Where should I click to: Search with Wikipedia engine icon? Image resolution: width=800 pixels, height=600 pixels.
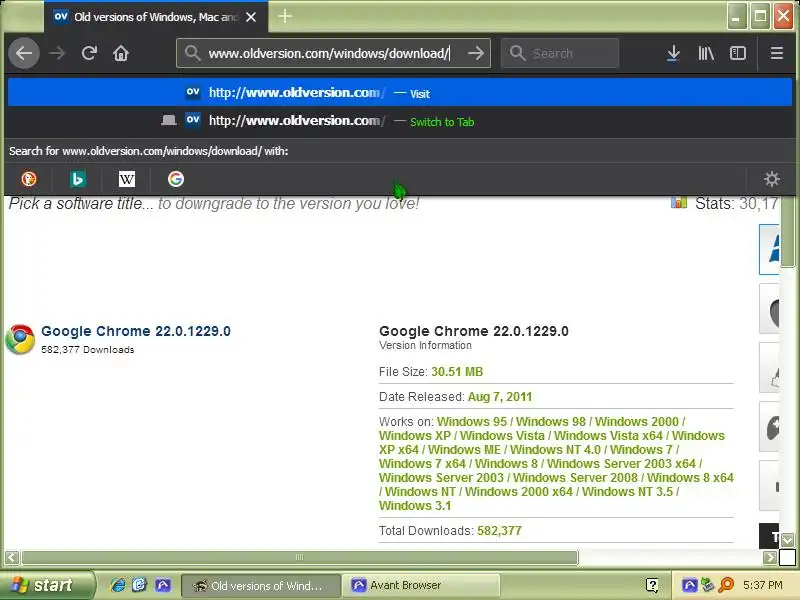[x=127, y=179]
